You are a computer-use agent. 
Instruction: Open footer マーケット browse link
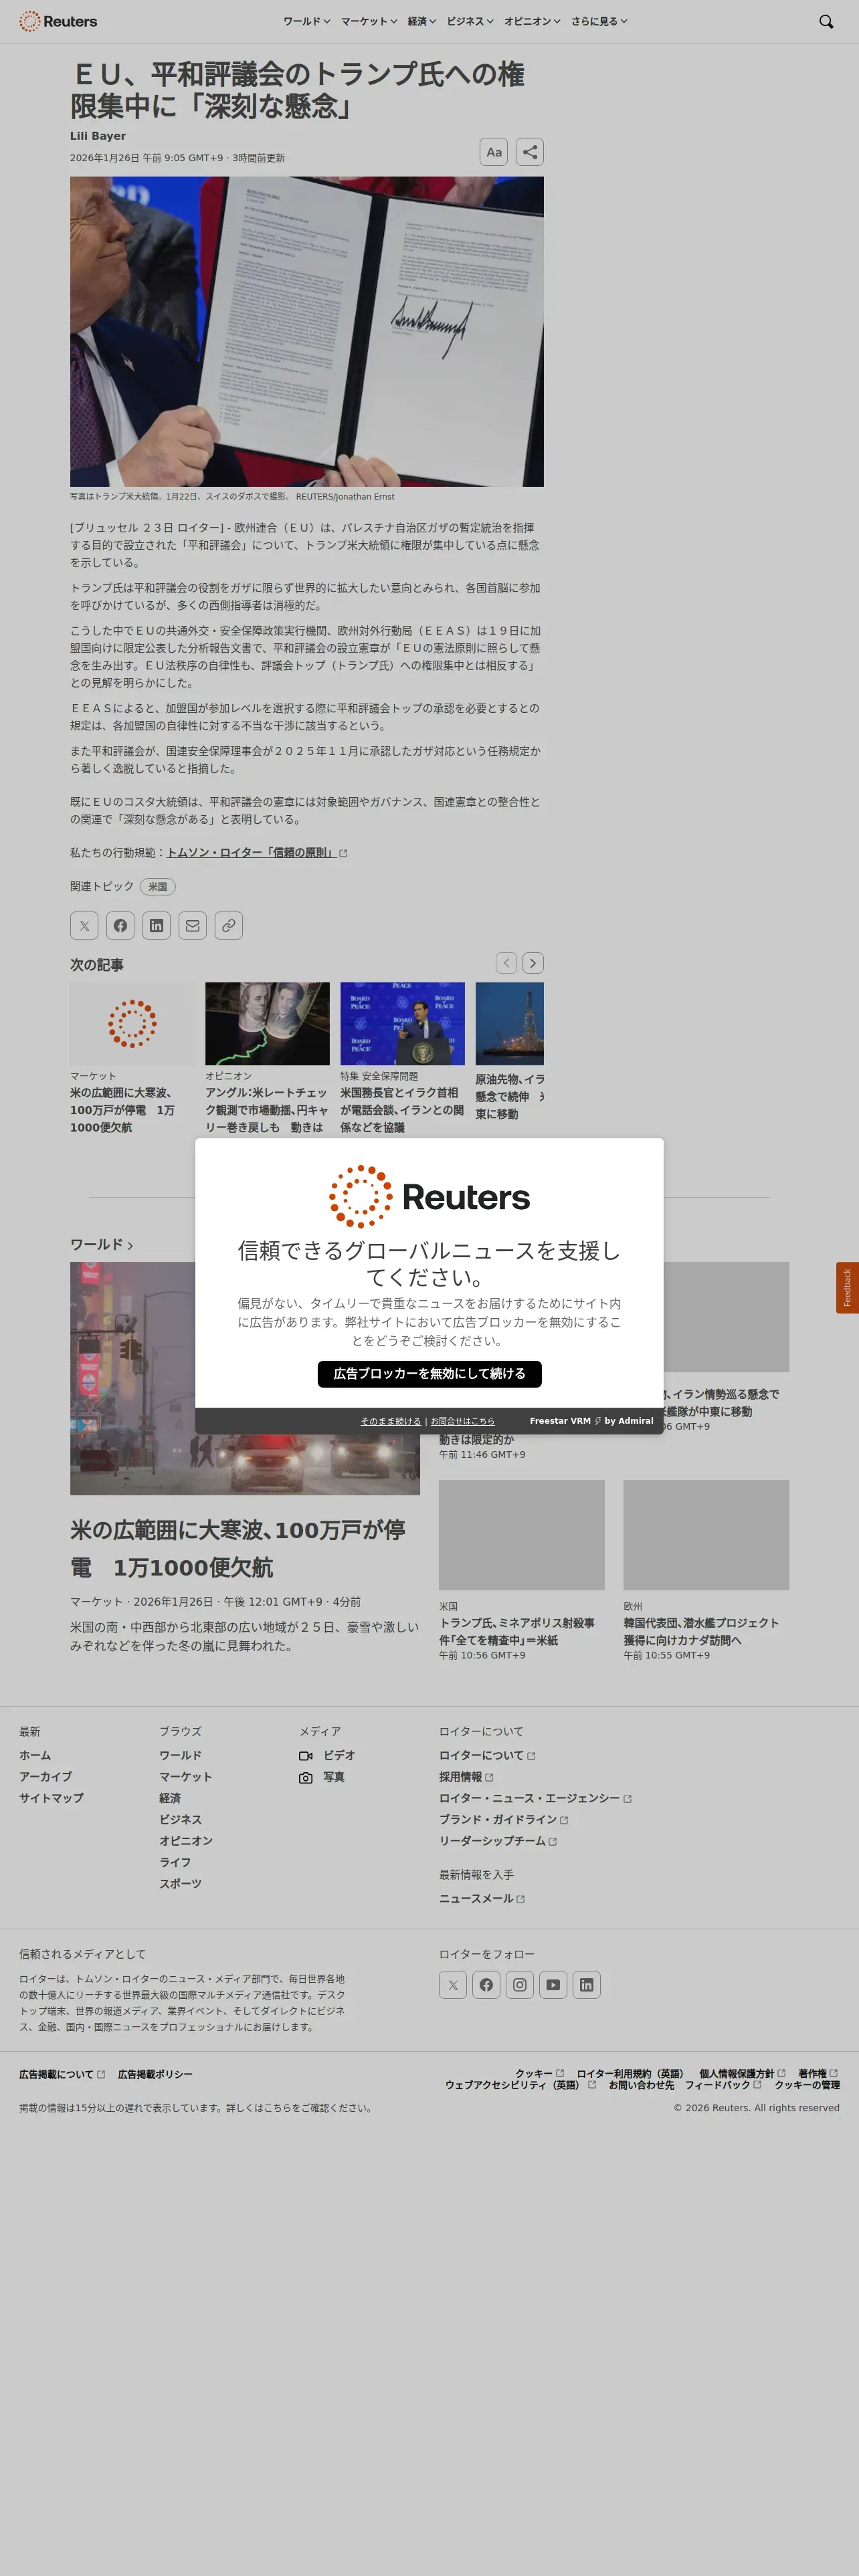tap(186, 1777)
